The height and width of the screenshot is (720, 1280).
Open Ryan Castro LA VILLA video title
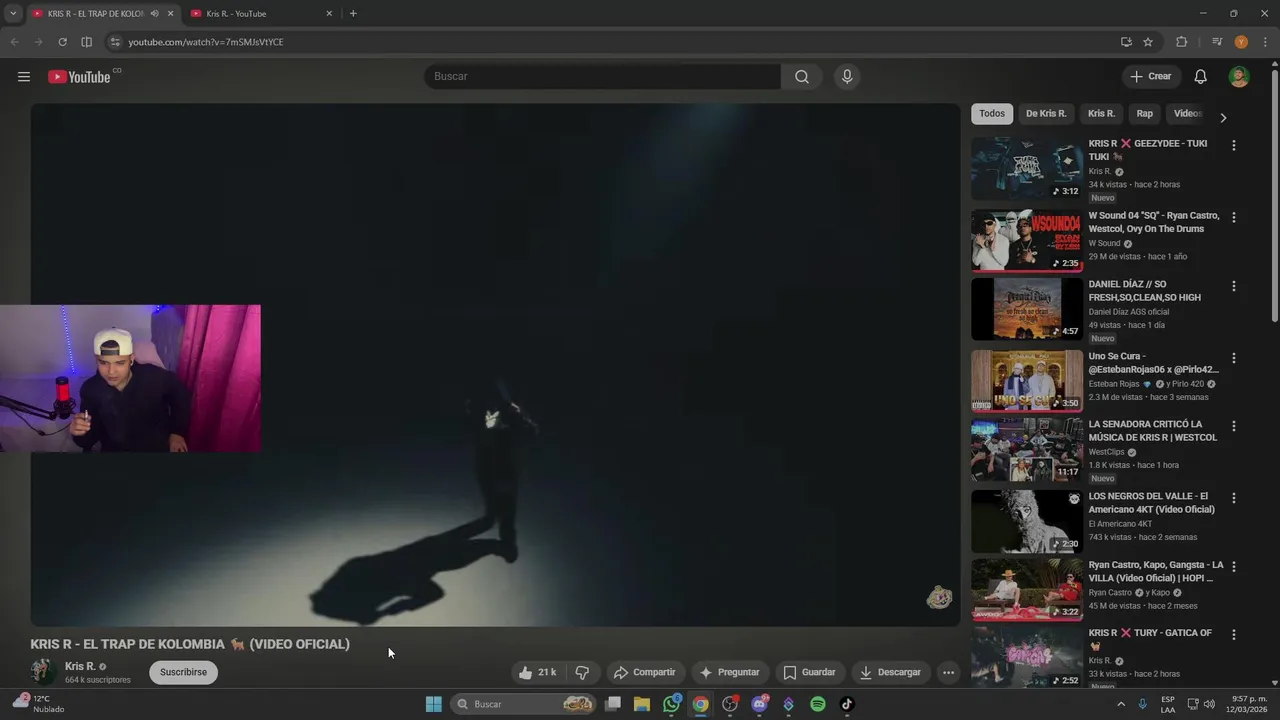click(x=1156, y=572)
